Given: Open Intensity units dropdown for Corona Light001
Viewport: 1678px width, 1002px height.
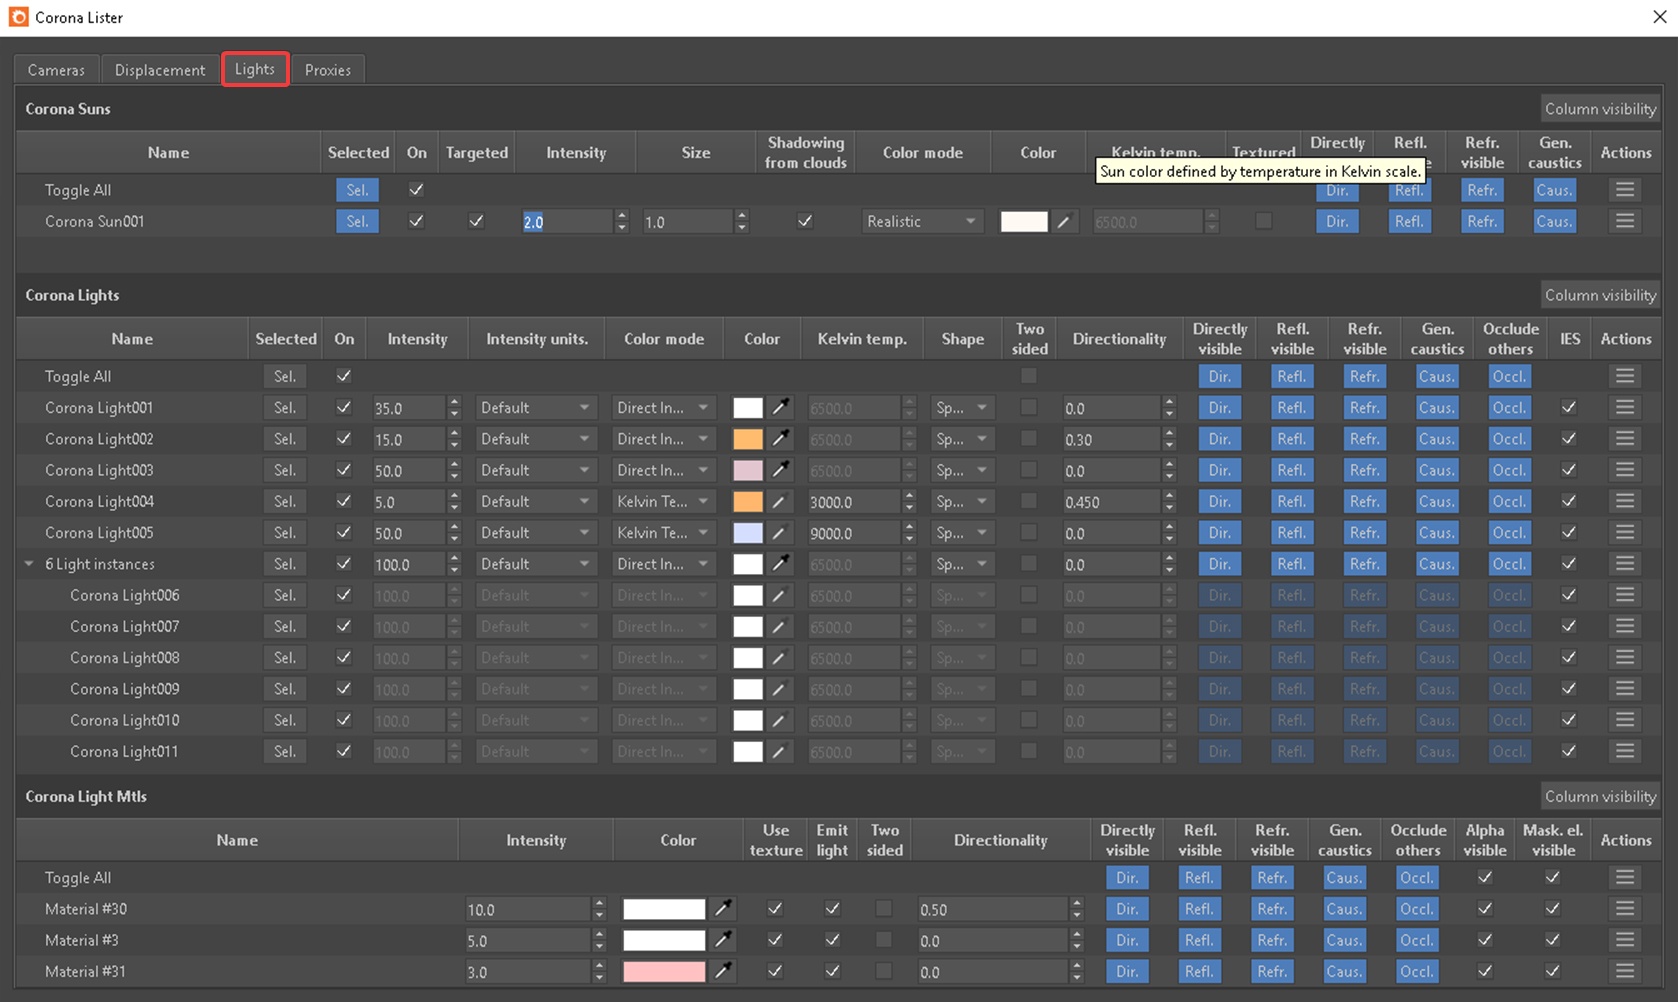Looking at the screenshot, I should click(535, 408).
